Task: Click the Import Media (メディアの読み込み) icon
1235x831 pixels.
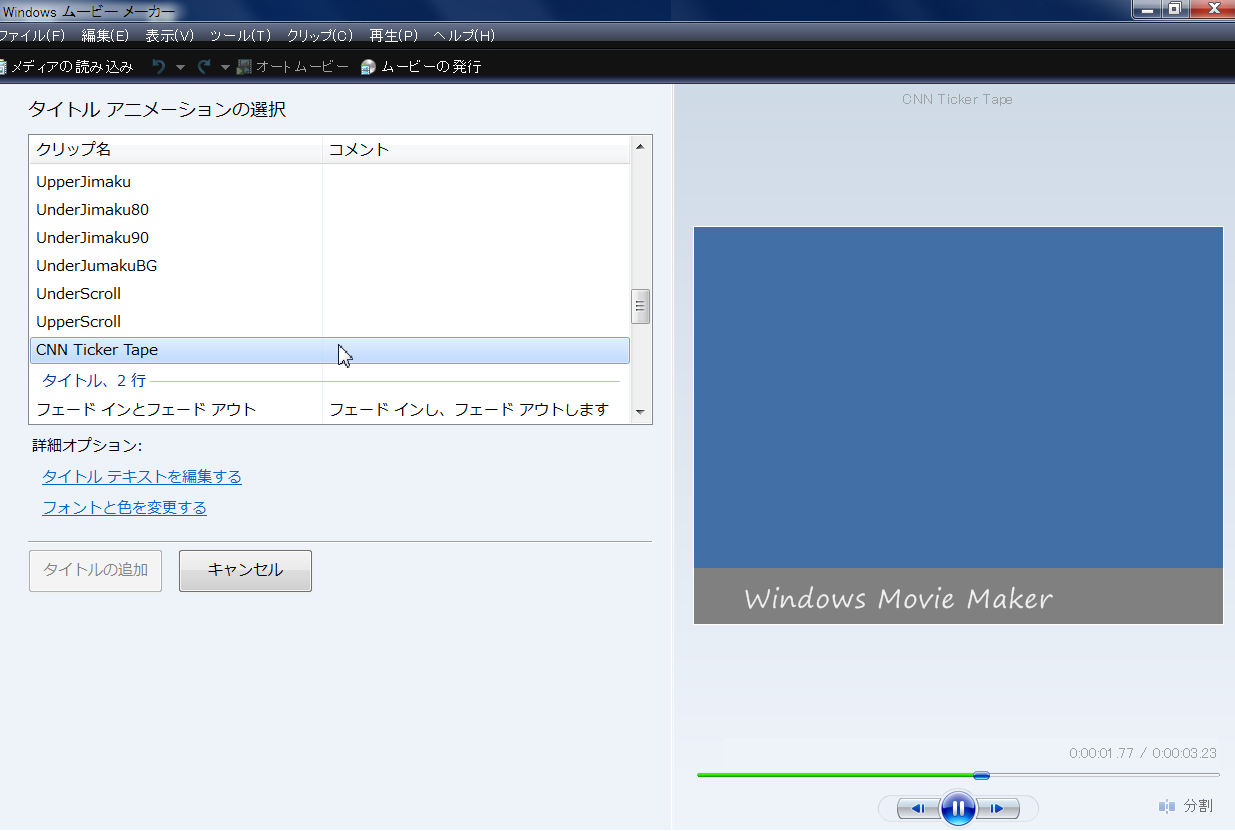Action: 3,67
